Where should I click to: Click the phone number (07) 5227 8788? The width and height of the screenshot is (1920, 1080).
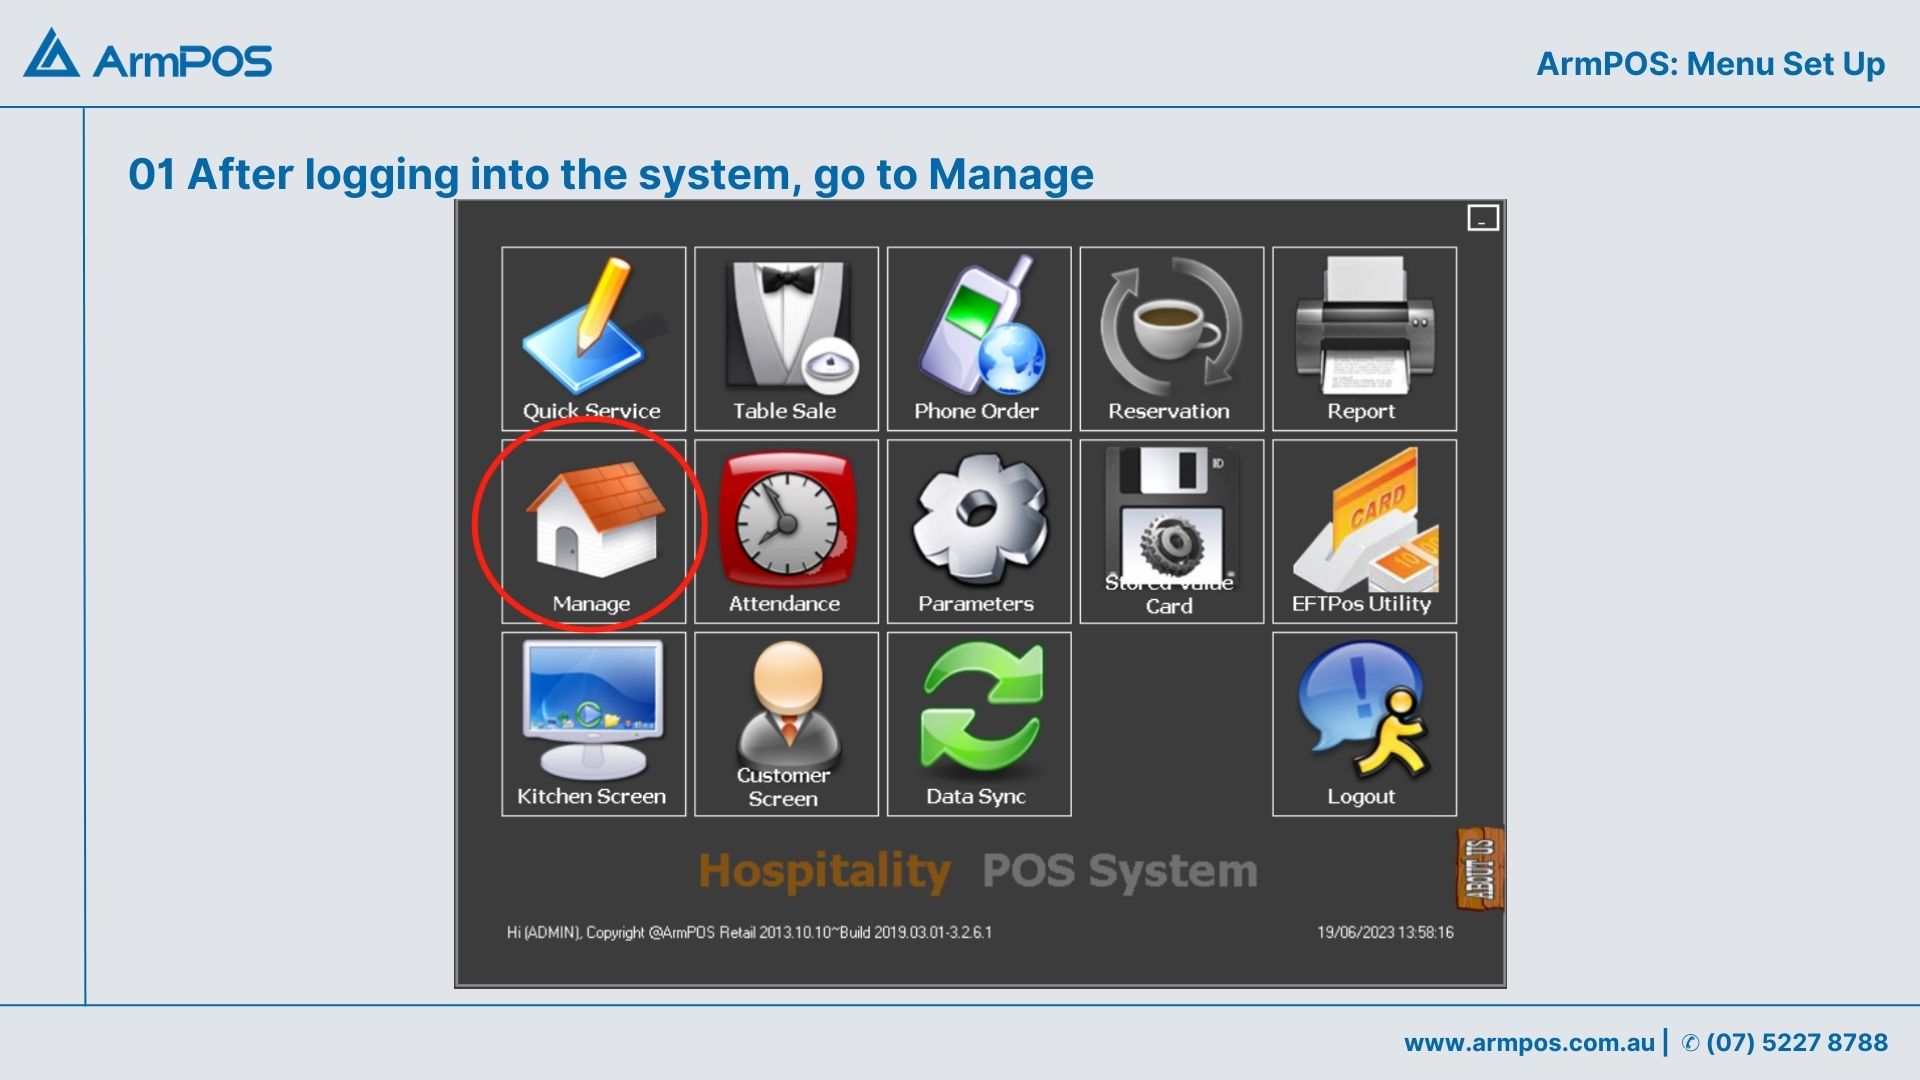coord(1796,1043)
